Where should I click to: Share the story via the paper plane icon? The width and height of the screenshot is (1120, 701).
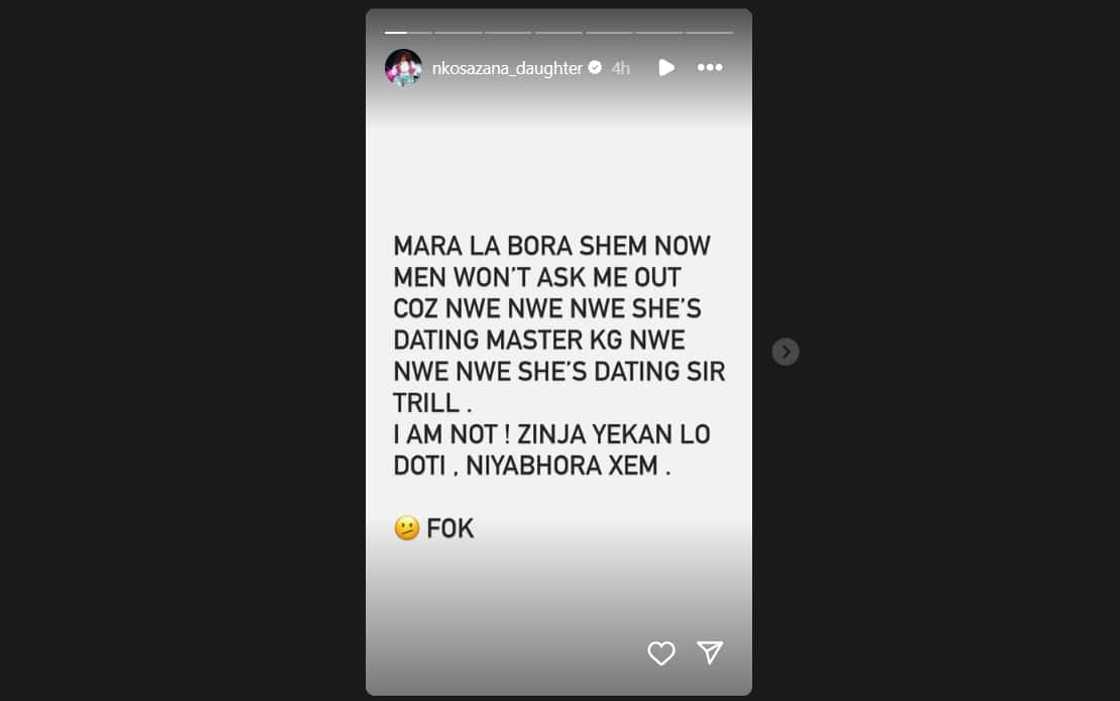708,652
